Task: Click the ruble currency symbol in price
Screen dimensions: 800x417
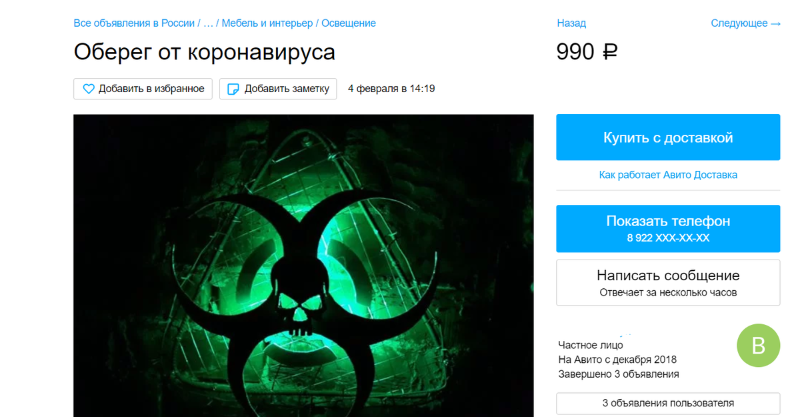Action: coord(610,52)
